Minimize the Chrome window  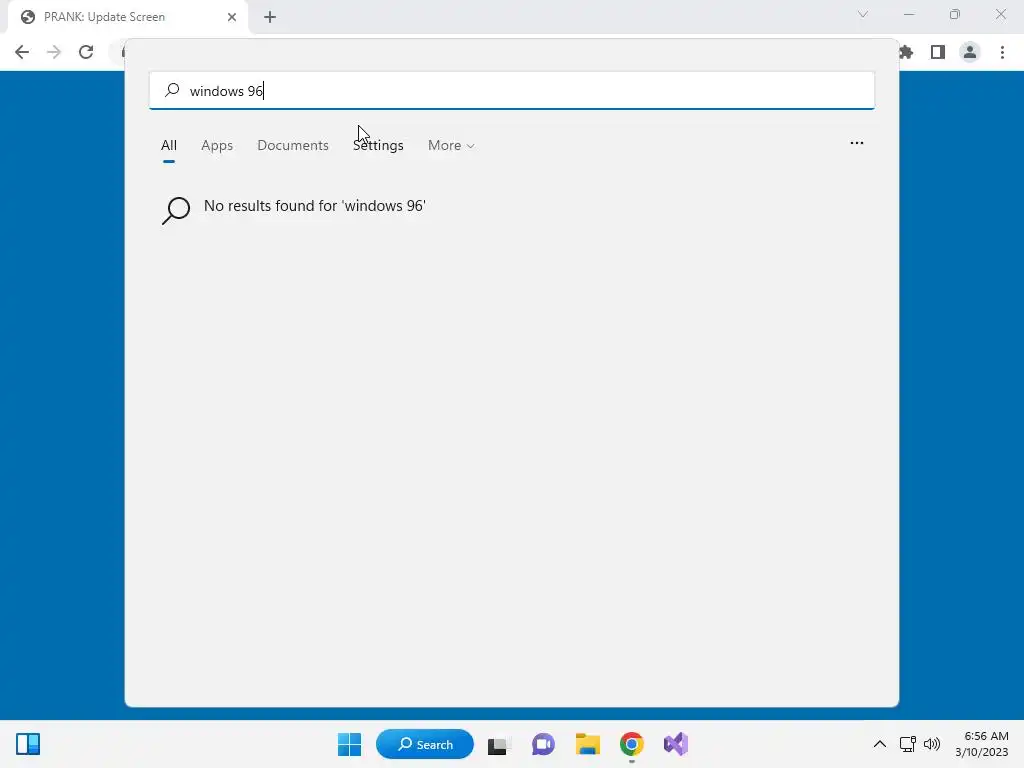click(x=909, y=14)
